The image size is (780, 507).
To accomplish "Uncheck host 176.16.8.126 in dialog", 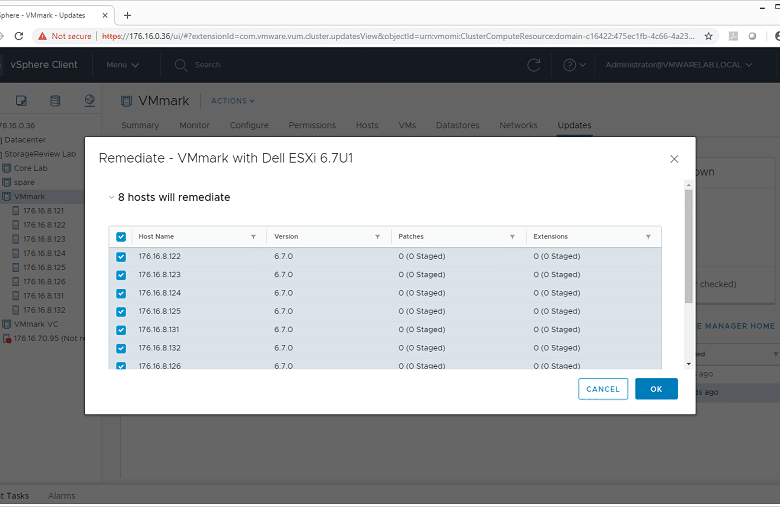I will (121, 366).
